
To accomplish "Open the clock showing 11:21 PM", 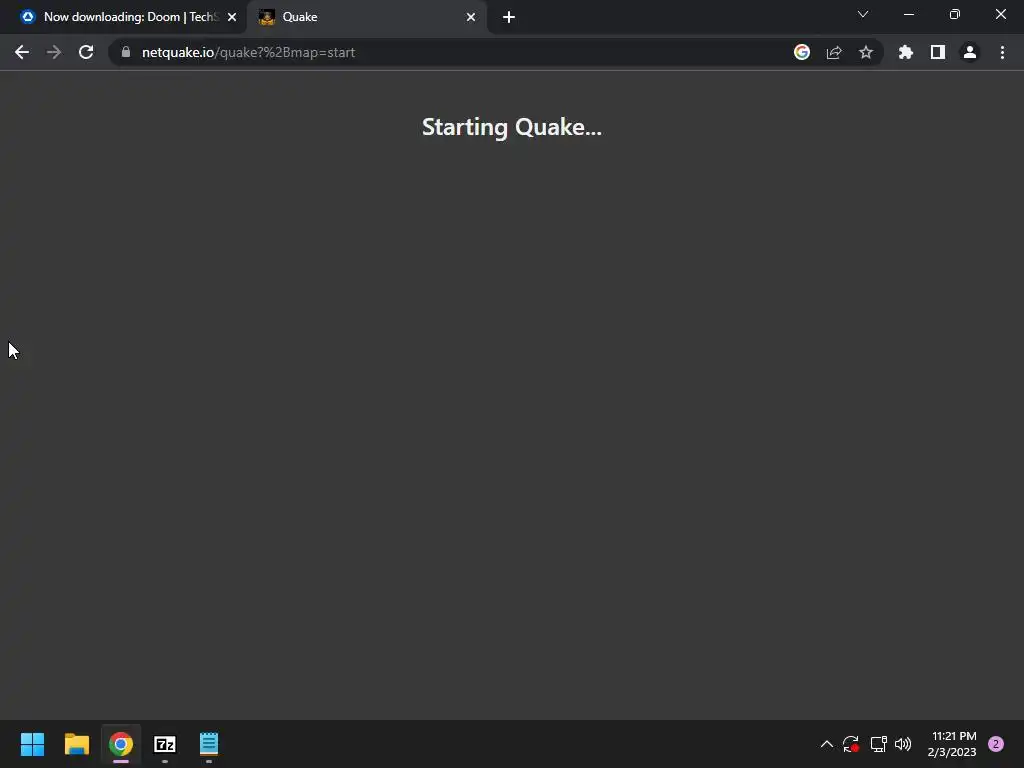I will click(952, 744).
